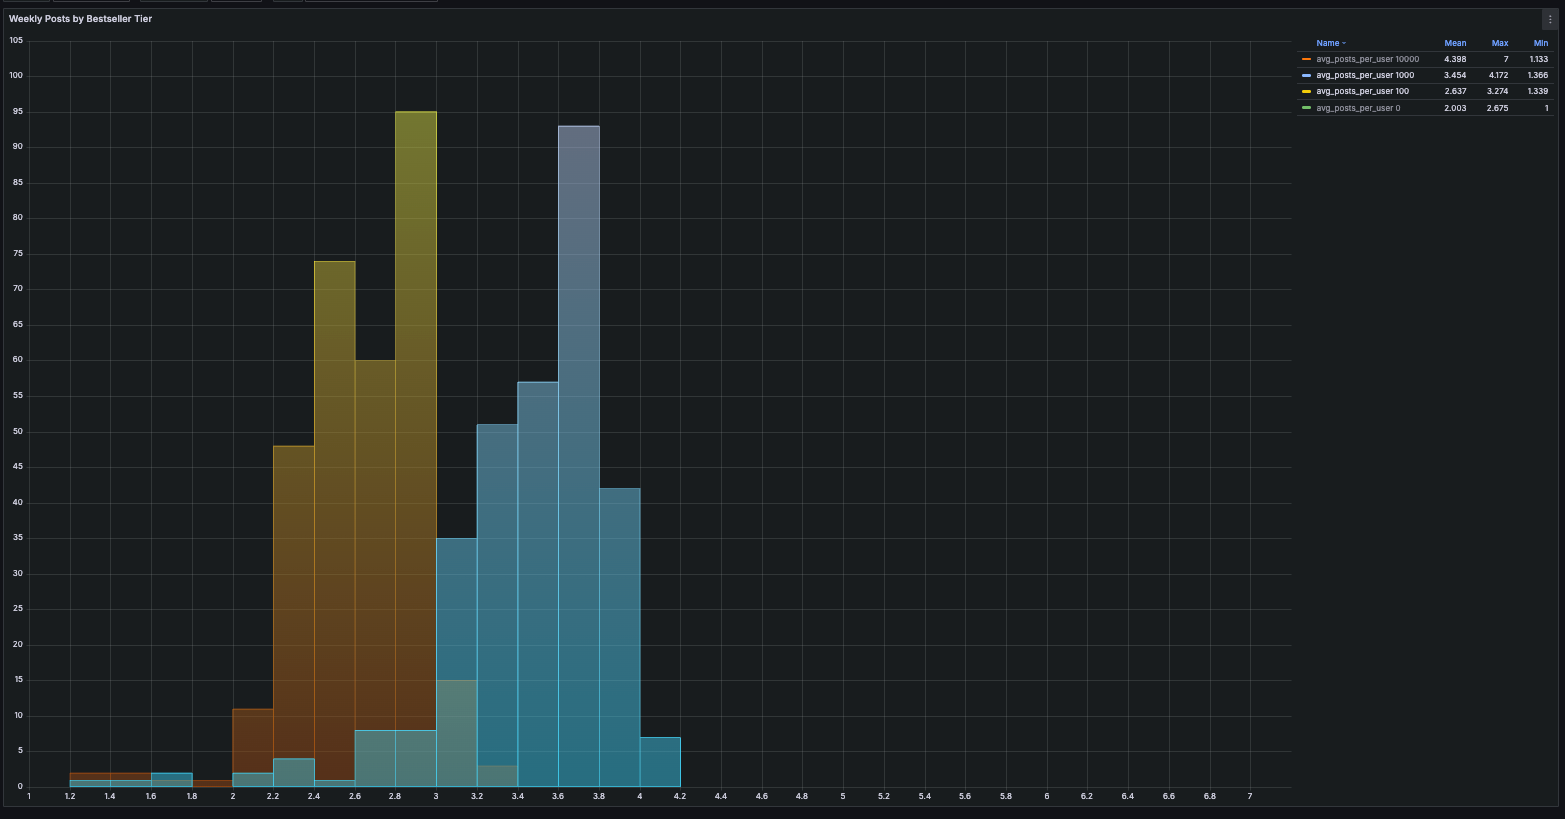Sort the legend by the Min column
This screenshot has height=819, width=1565.
tap(1541, 43)
